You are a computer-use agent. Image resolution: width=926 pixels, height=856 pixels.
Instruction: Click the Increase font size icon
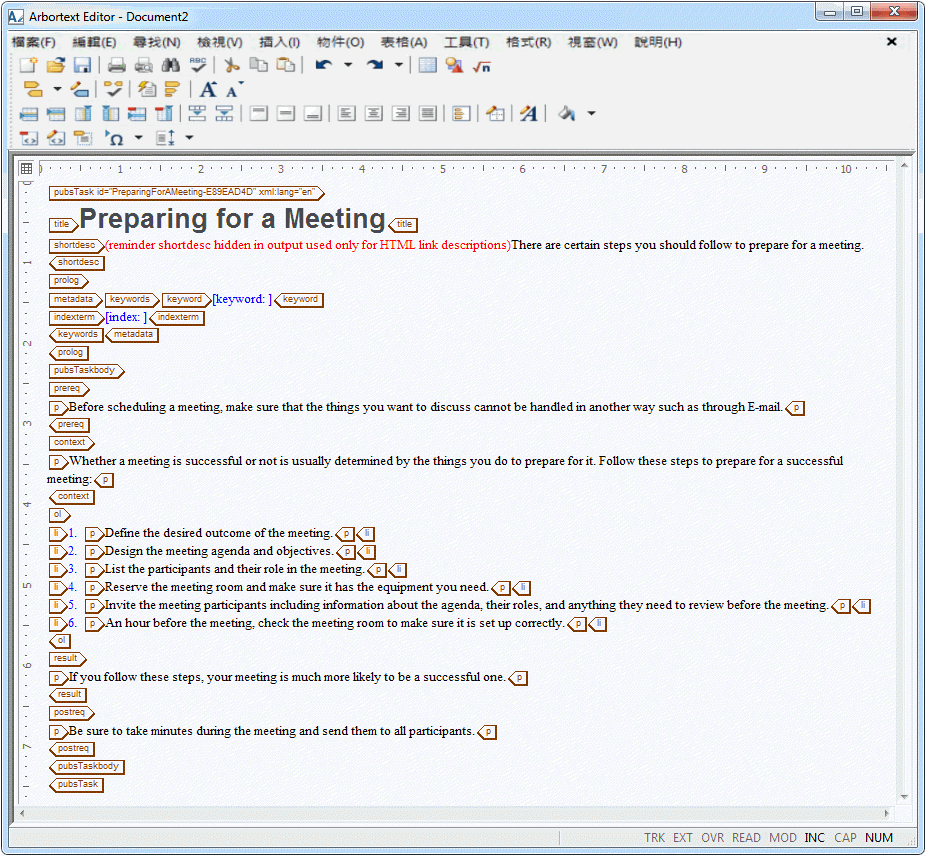[x=208, y=89]
